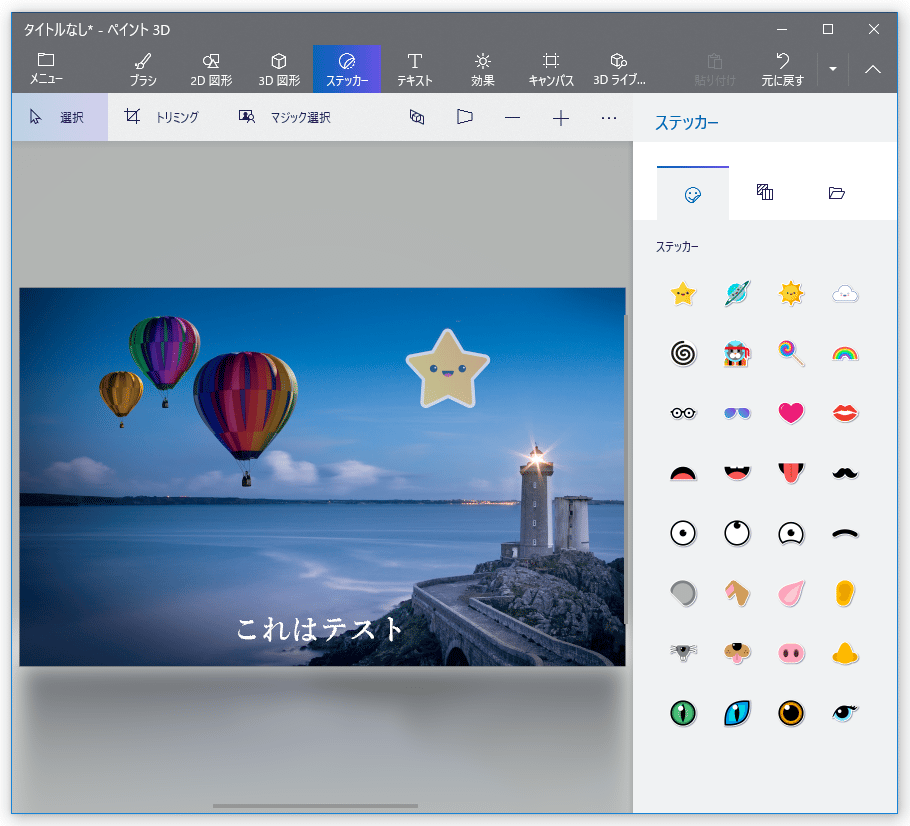
Task: Open the キャンバス canvas settings
Action: coord(551,69)
